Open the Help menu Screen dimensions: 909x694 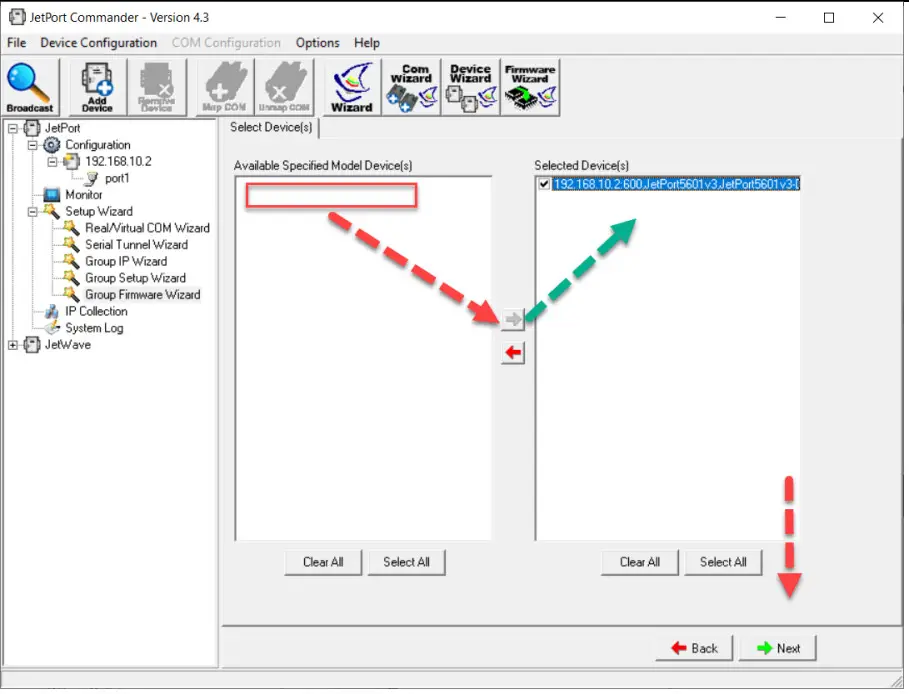click(x=367, y=43)
